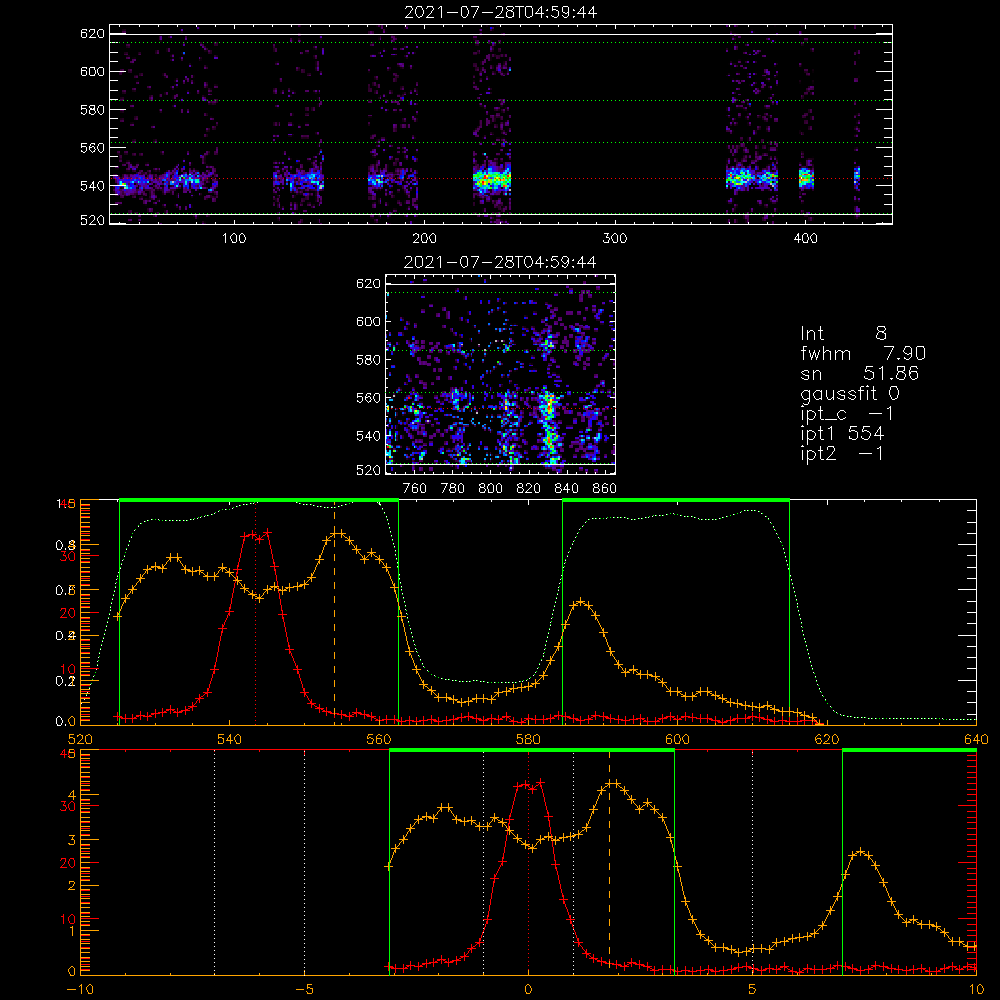
Task: Click the orange curve's peak right of 580
Action: point(581,601)
